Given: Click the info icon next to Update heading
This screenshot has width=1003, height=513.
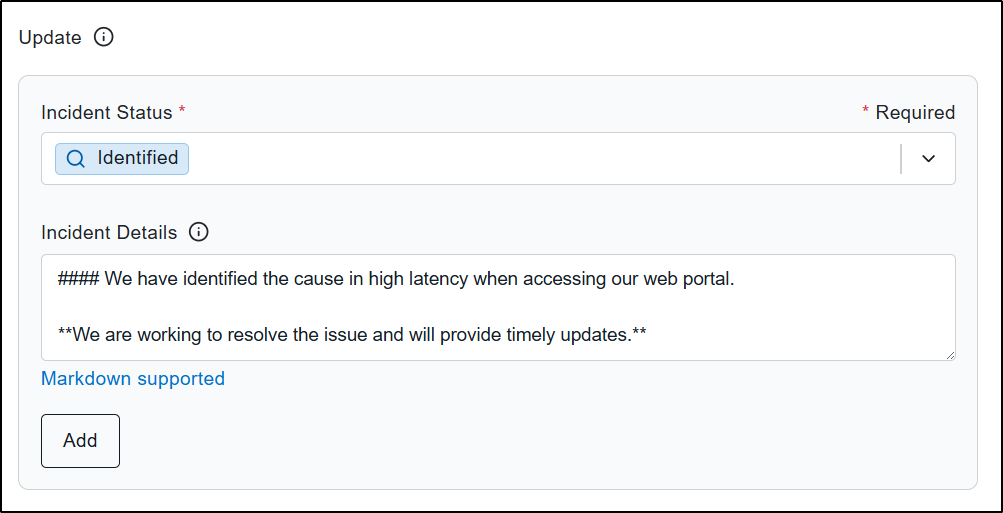Looking at the screenshot, I should pos(104,38).
